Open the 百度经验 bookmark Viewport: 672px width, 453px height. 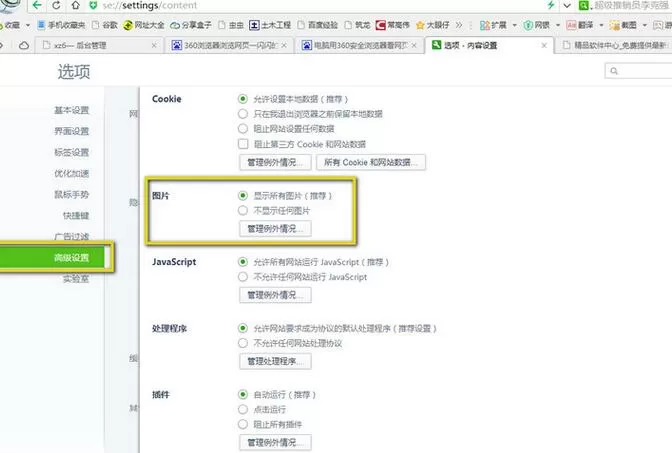point(318,25)
